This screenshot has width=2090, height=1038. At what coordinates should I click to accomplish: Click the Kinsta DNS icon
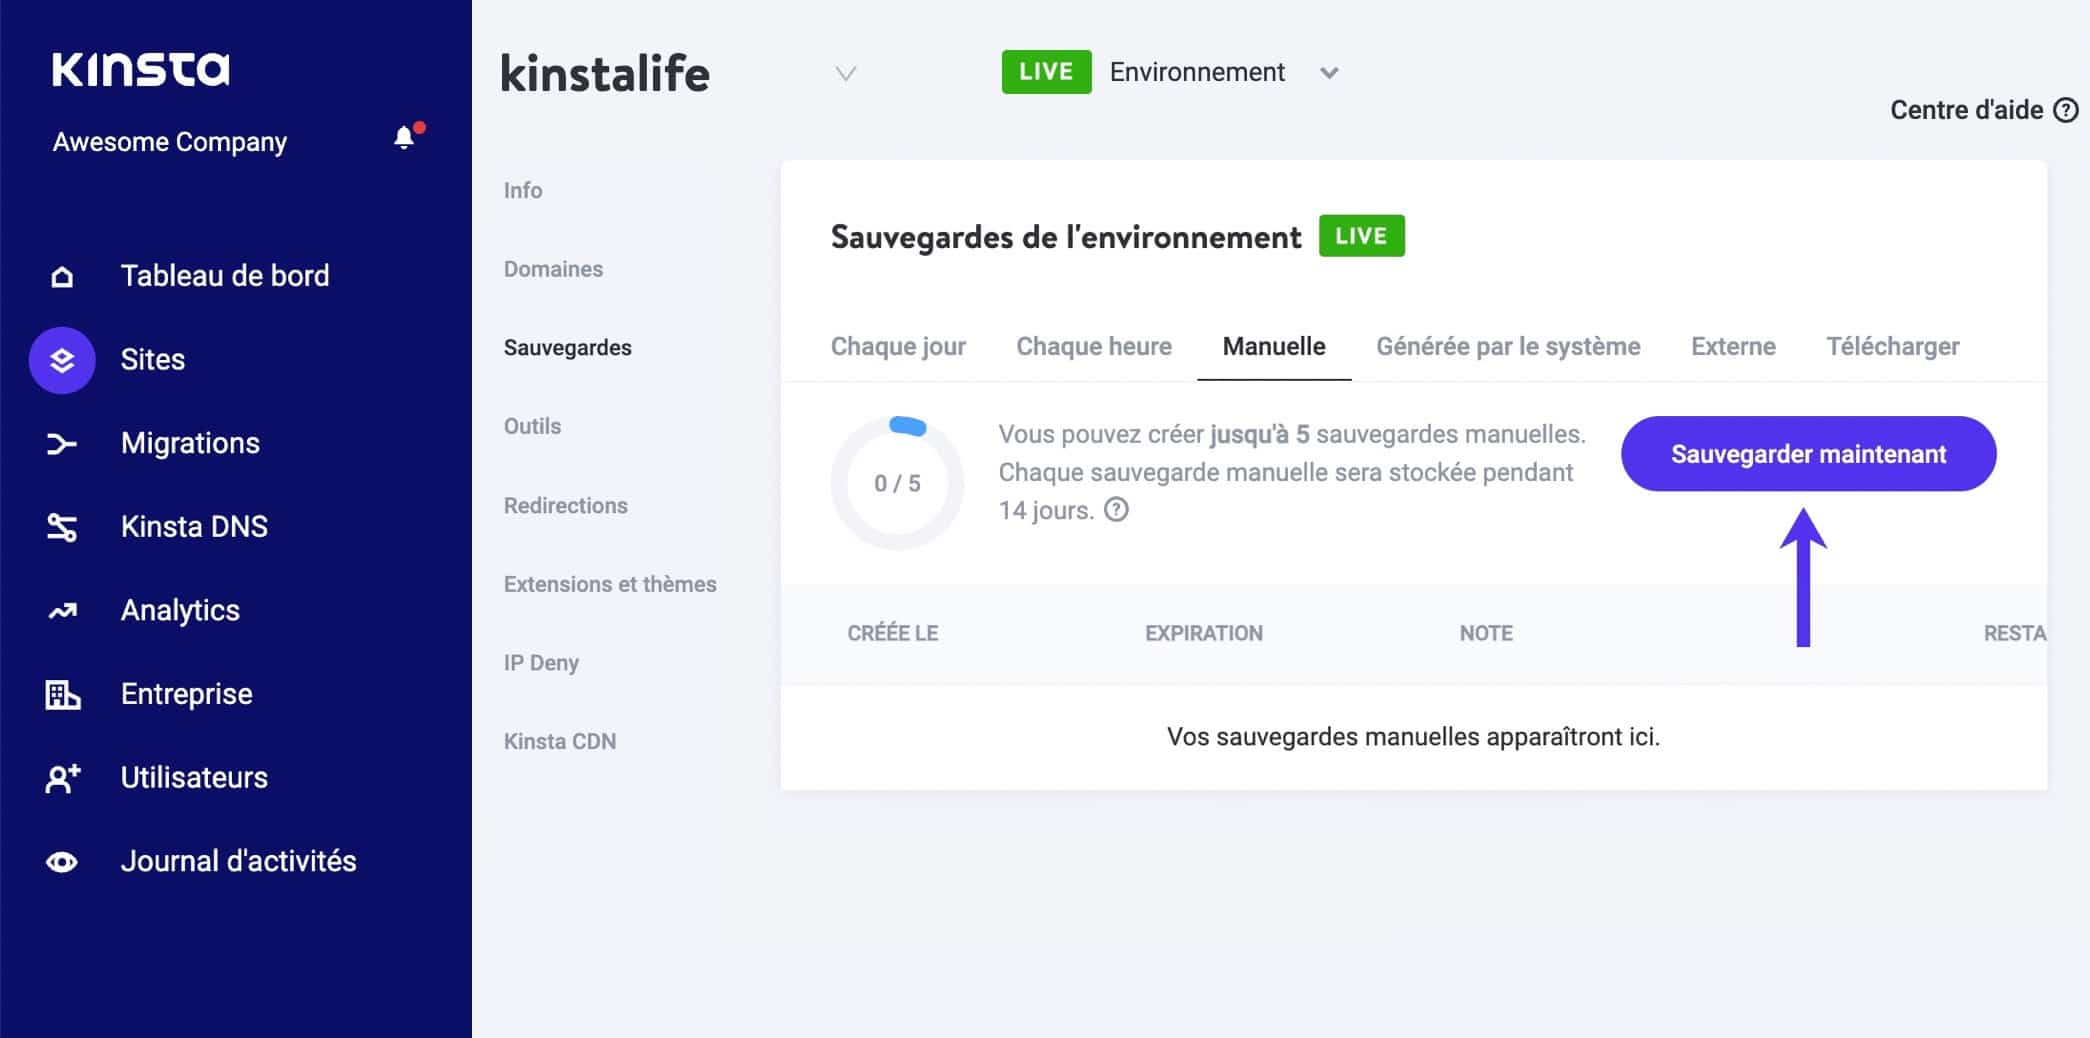click(62, 527)
